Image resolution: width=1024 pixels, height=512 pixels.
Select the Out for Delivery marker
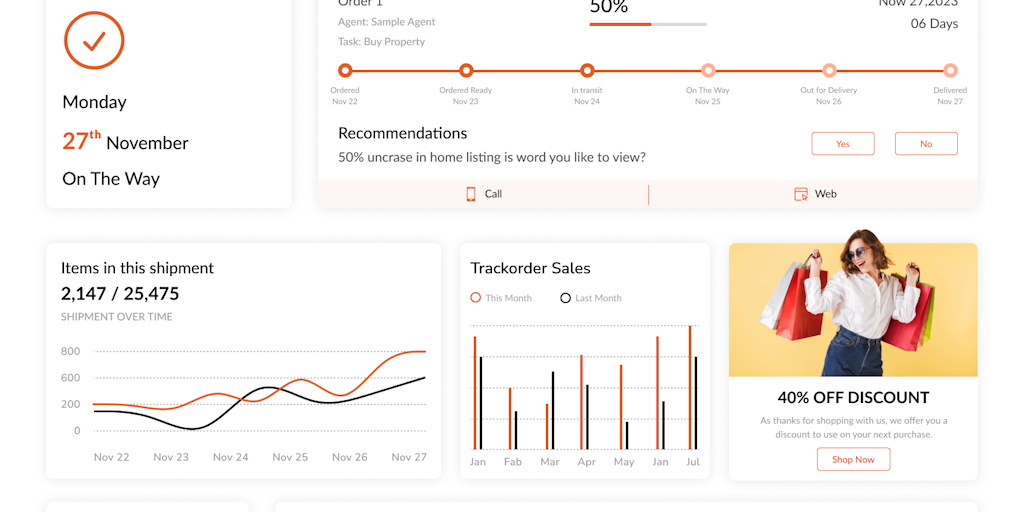pos(829,70)
